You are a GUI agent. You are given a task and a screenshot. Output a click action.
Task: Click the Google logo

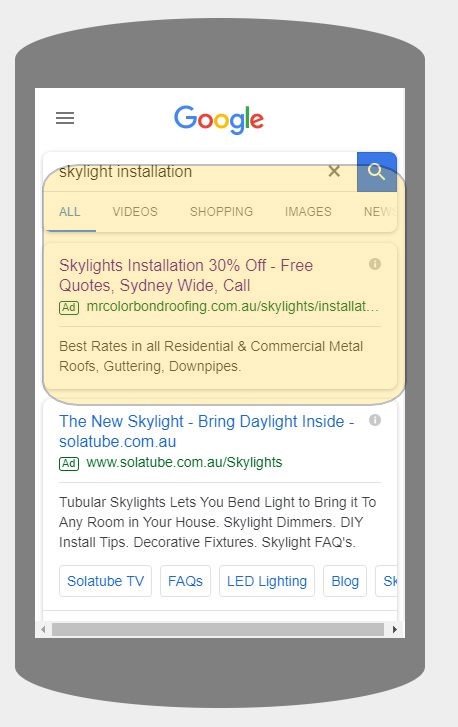coord(219,119)
